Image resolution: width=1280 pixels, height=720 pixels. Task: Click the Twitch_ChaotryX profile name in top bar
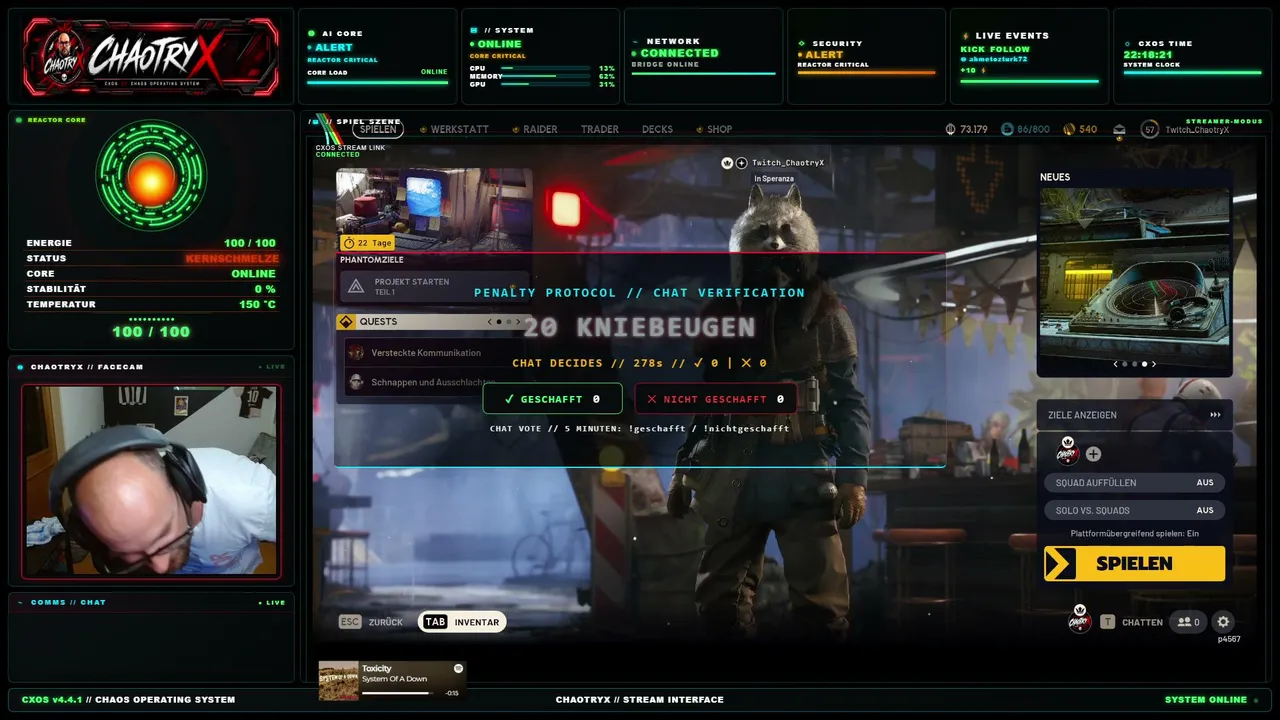point(1197,130)
